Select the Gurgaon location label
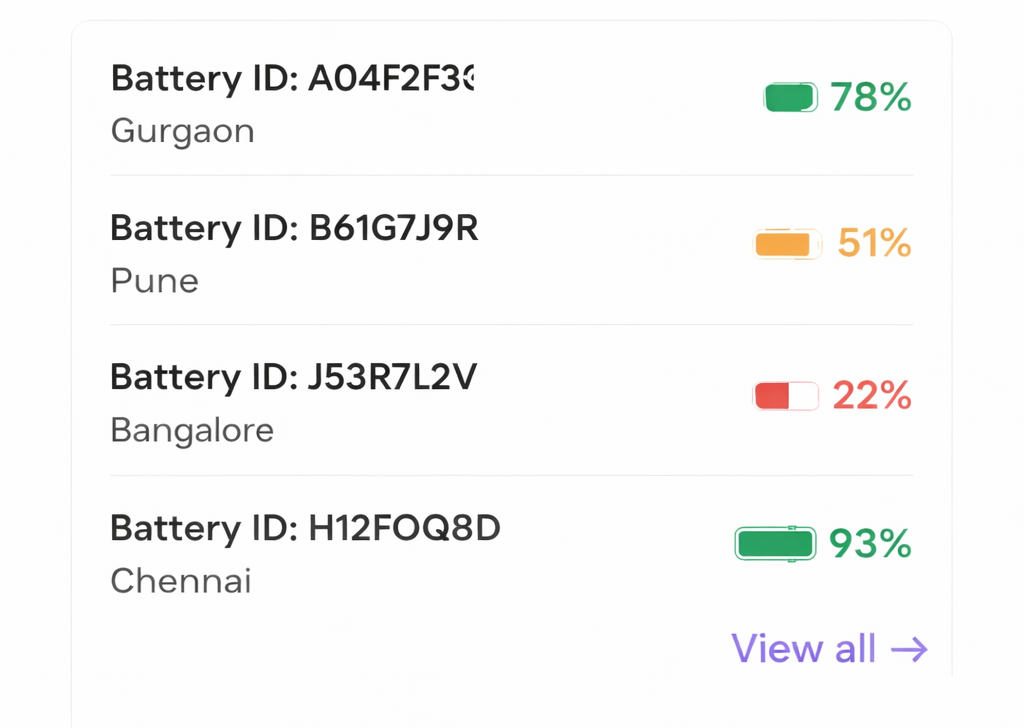 (182, 131)
